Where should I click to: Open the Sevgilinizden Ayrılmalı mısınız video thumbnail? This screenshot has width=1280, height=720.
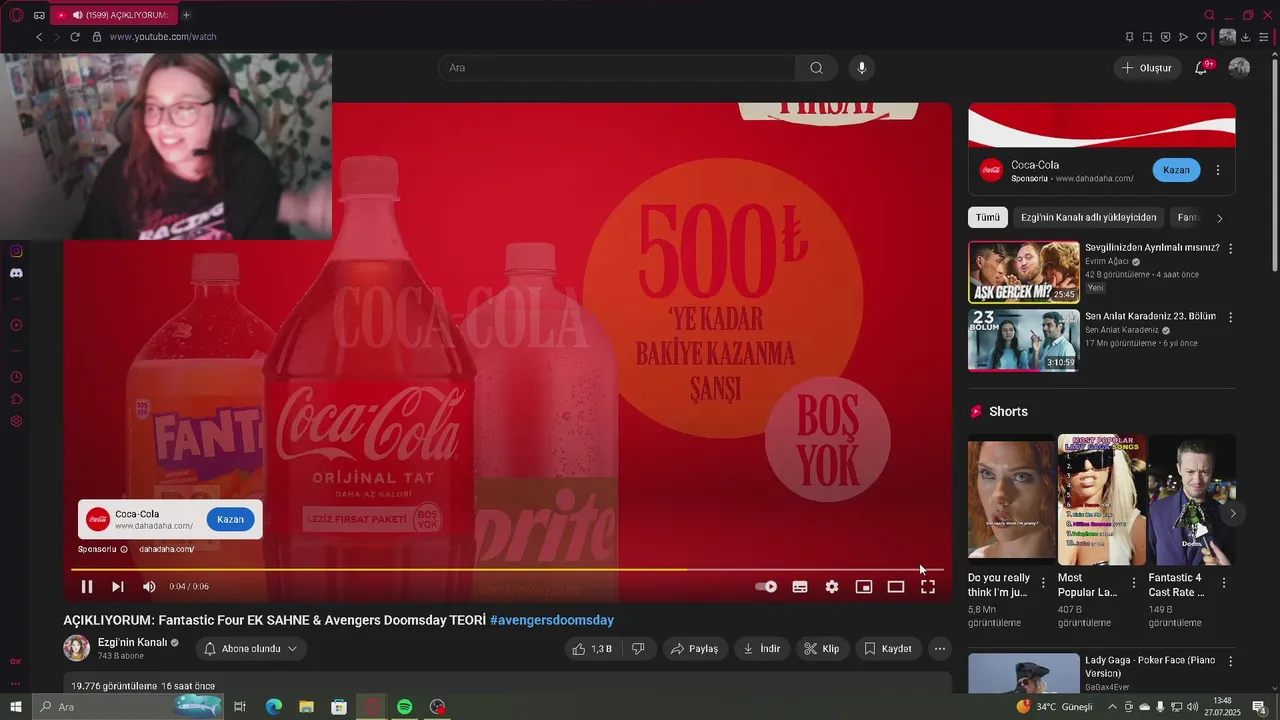1024,272
